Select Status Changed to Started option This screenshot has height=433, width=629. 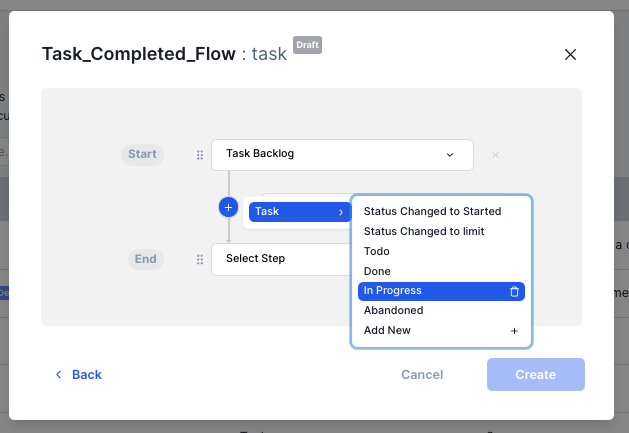(432, 212)
